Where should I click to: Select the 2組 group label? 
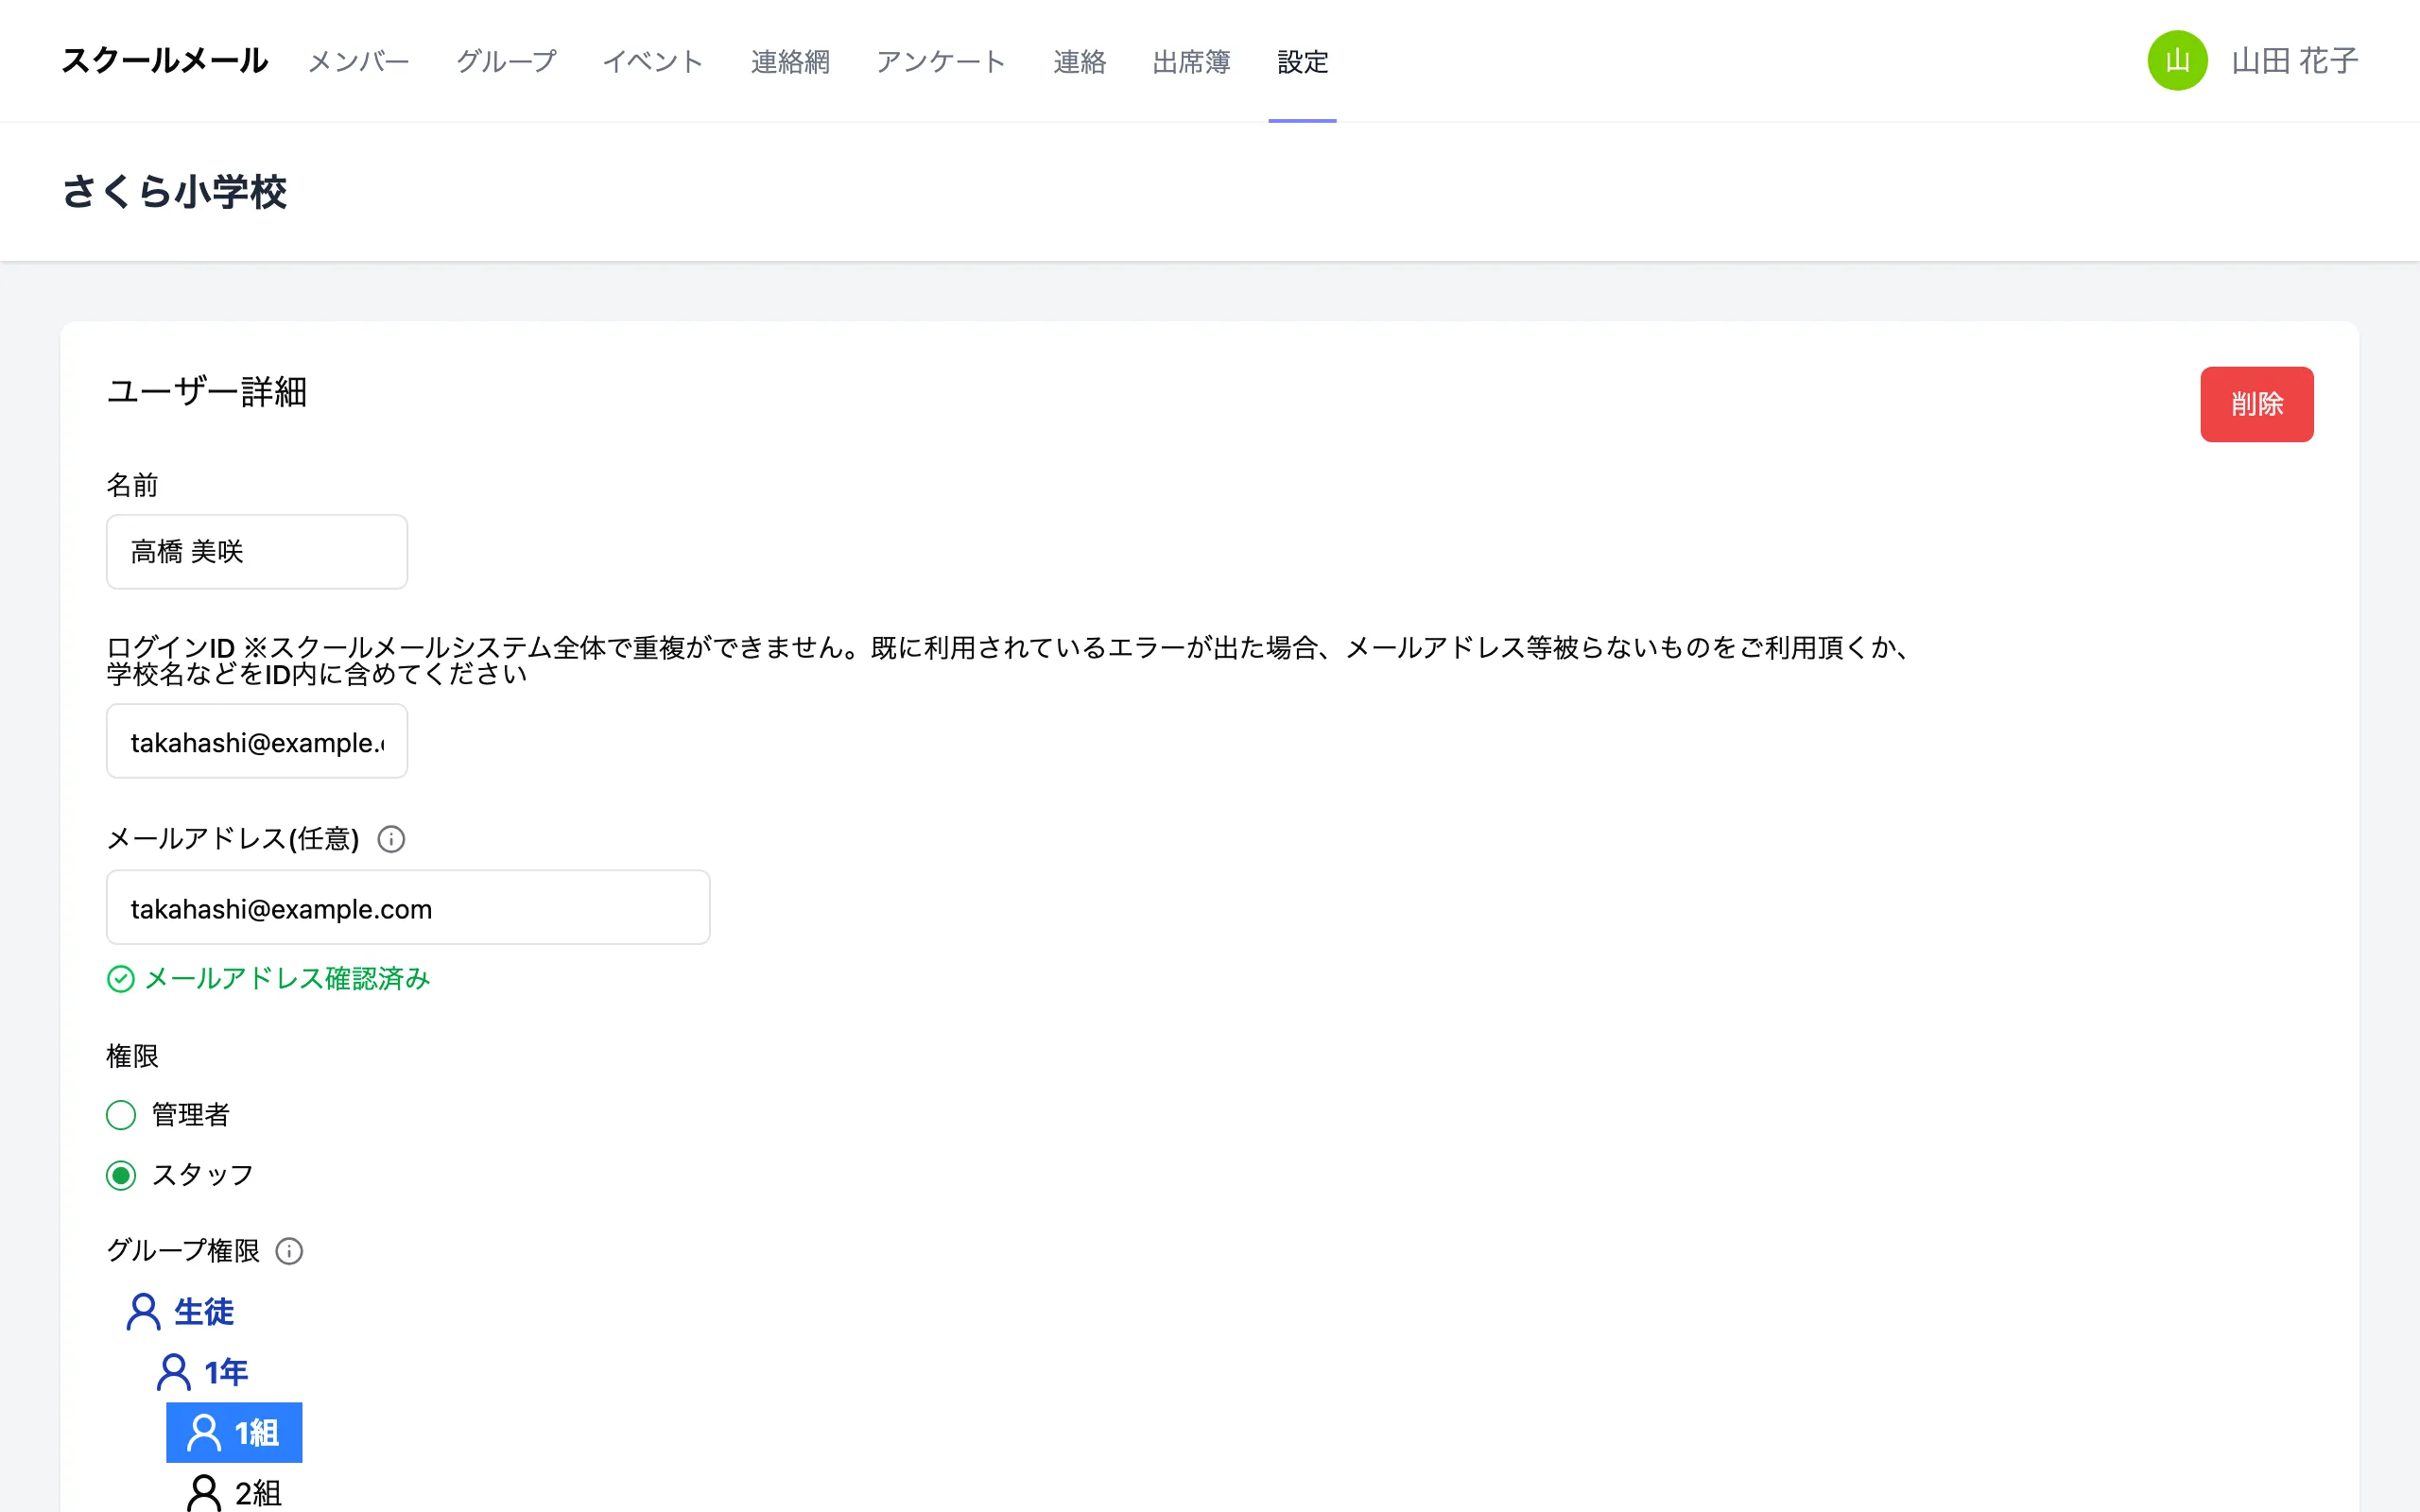click(x=258, y=1493)
